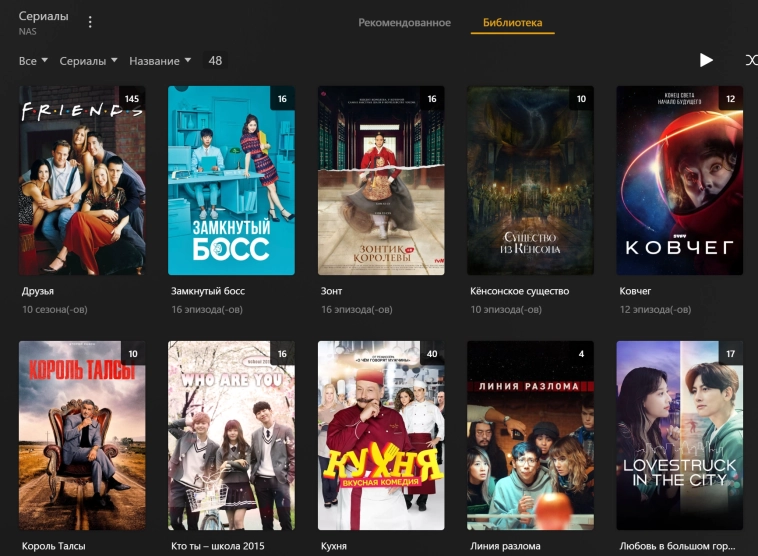Open the Линия разлома poster
This screenshot has height=556, width=758.
[x=530, y=436]
